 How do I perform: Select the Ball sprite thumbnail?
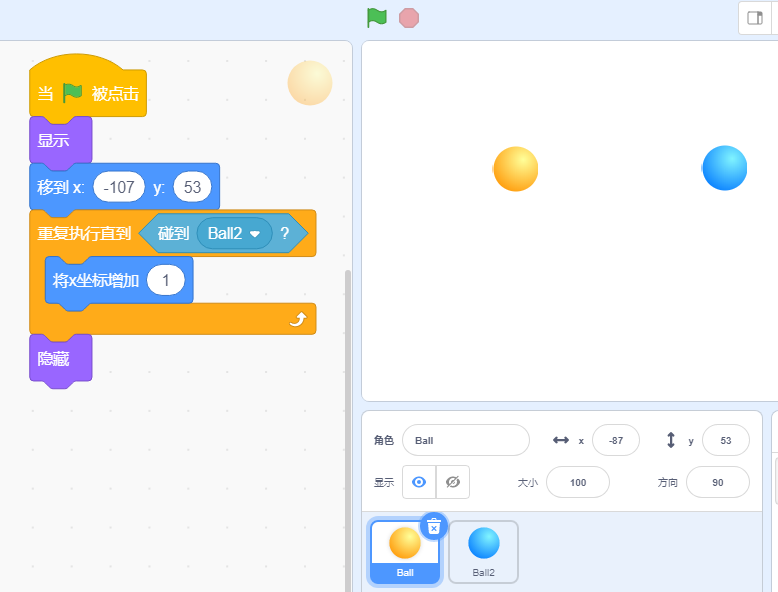(x=405, y=552)
